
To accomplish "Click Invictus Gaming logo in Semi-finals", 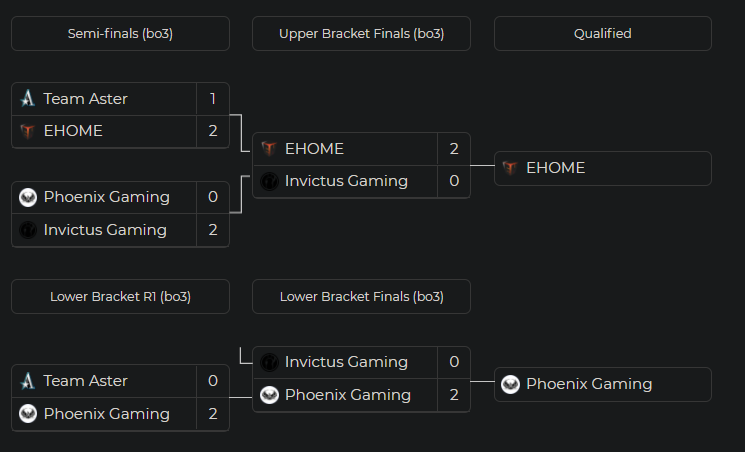I will pos(28,230).
